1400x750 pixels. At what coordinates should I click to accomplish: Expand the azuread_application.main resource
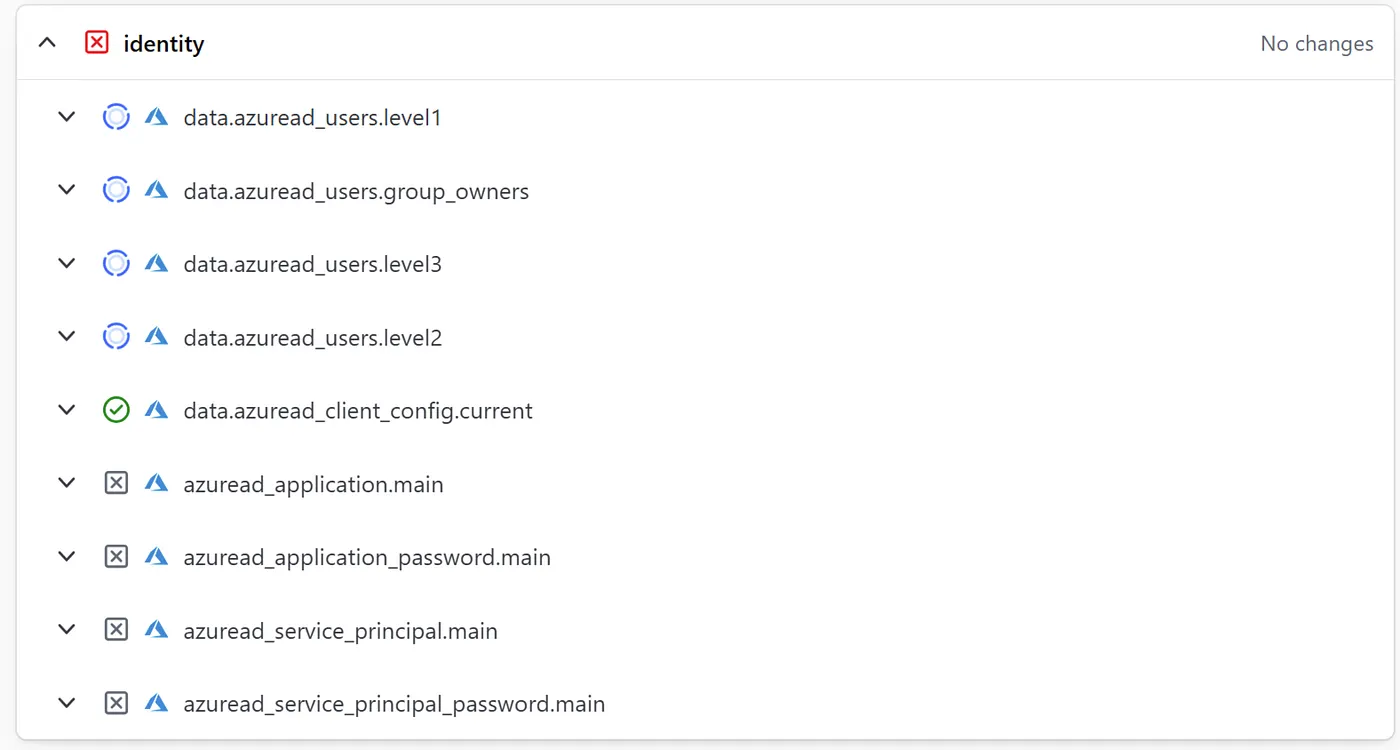click(x=67, y=484)
